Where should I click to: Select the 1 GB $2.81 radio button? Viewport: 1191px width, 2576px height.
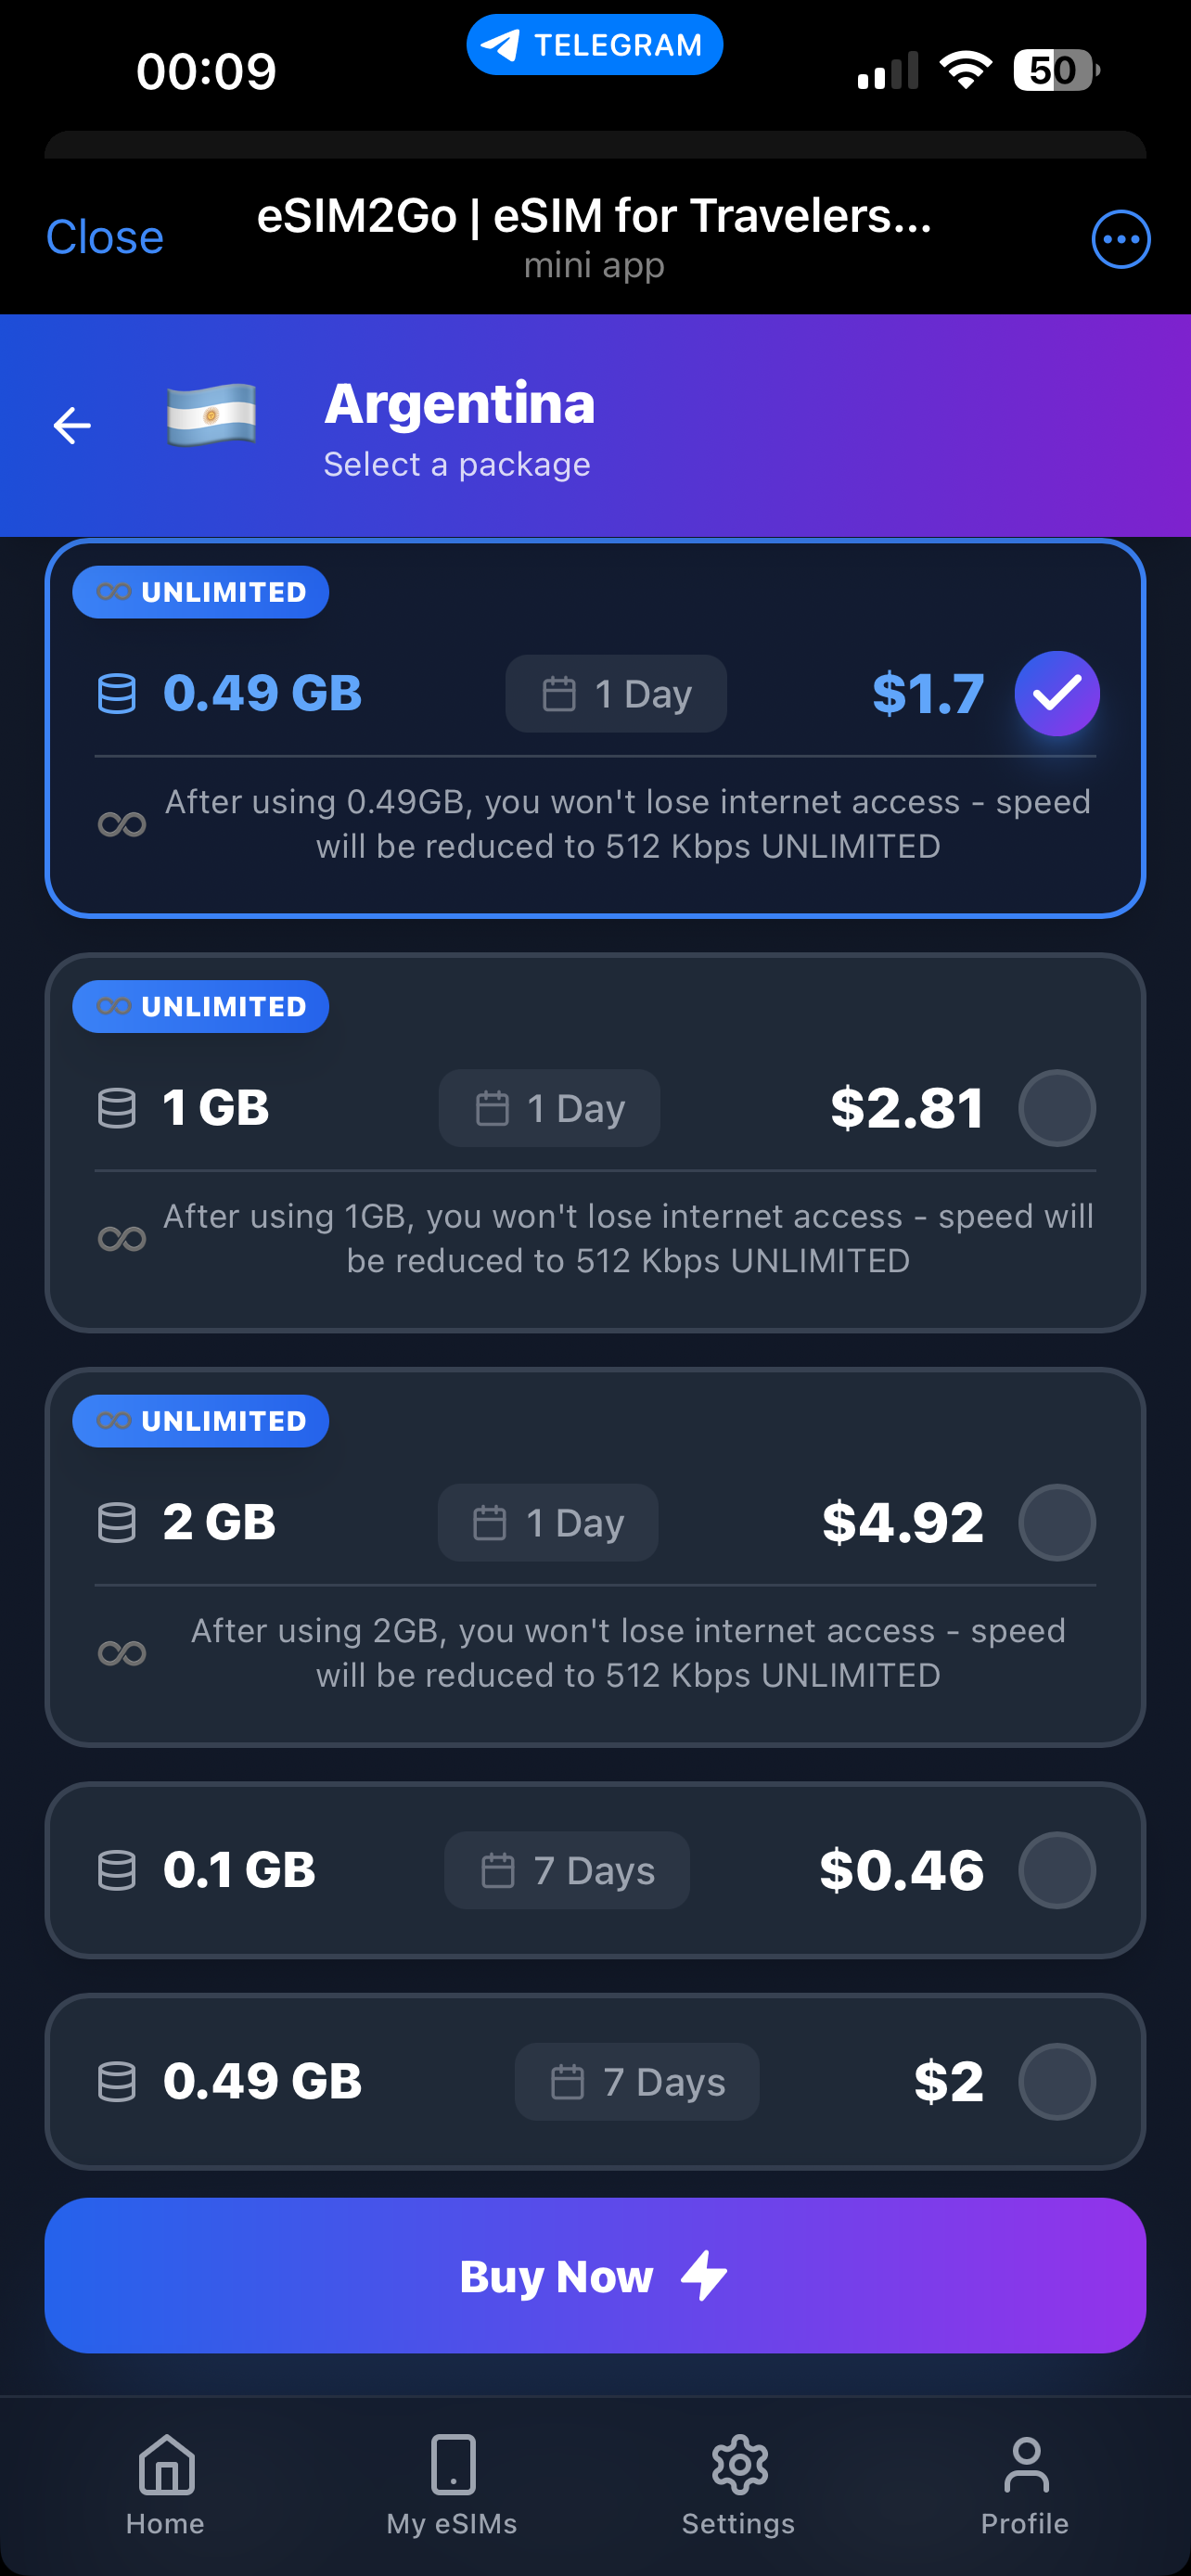(1056, 1108)
